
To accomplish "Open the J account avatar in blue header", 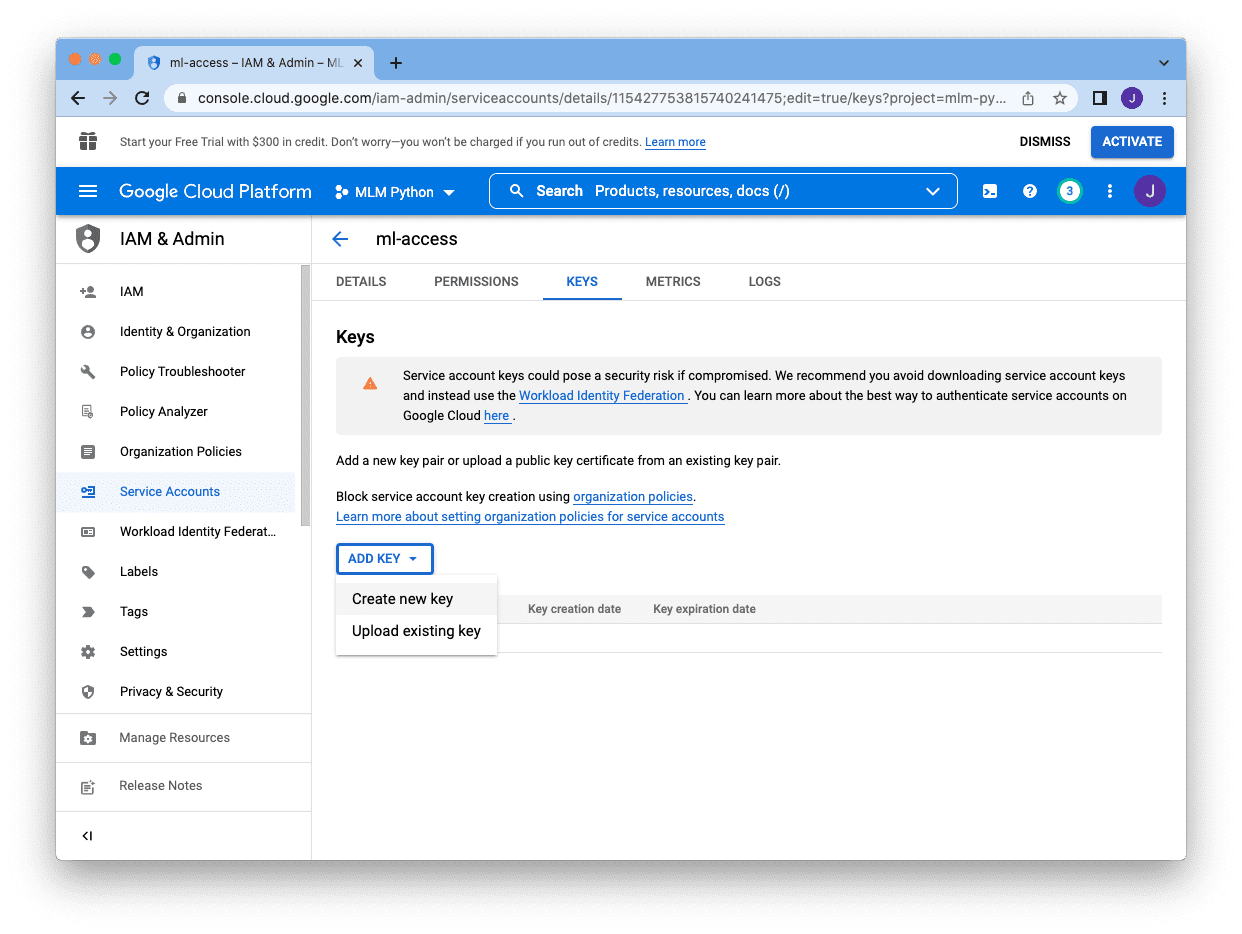I will click(1150, 191).
